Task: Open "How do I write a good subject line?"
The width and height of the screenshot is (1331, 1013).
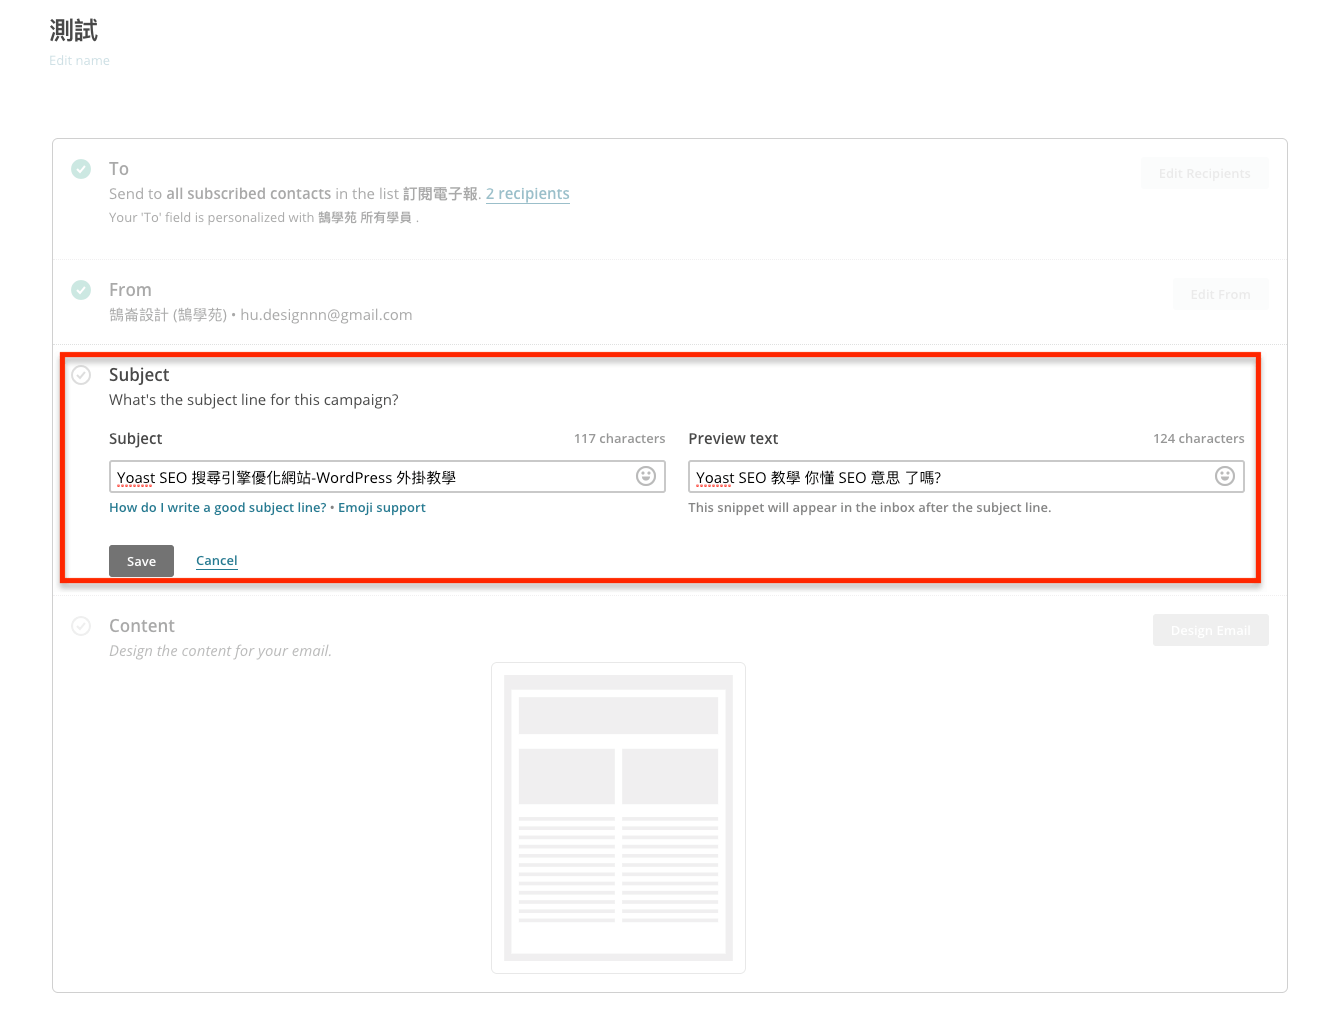Action: 217,508
